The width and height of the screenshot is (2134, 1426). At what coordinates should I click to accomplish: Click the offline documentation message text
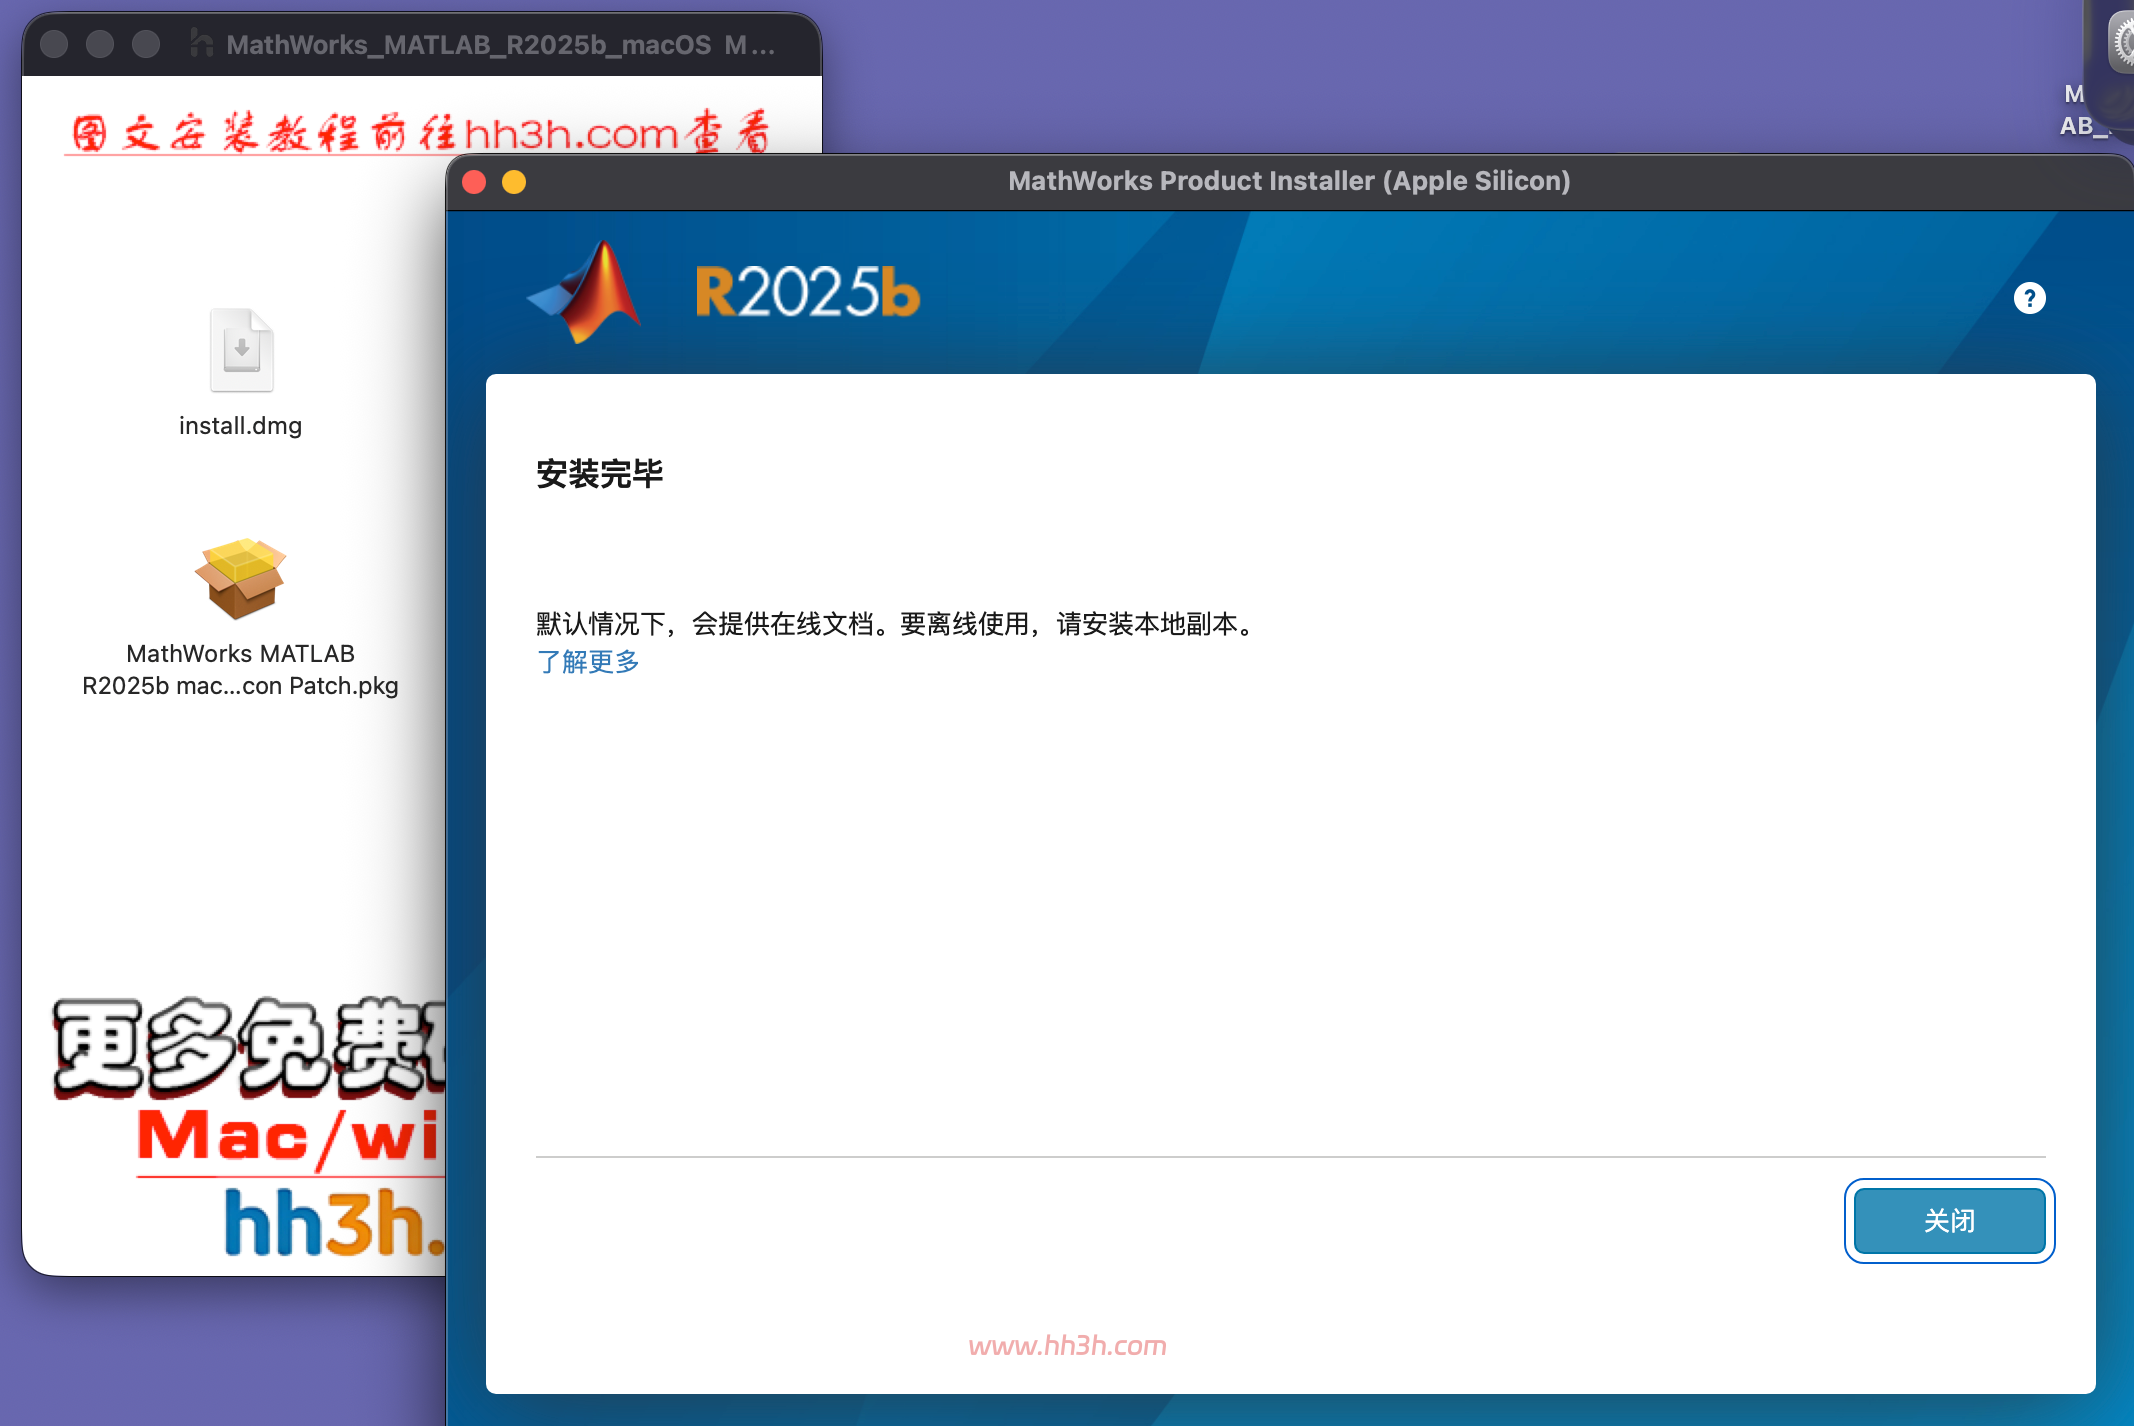pyautogui.click(x=897, y=624)
